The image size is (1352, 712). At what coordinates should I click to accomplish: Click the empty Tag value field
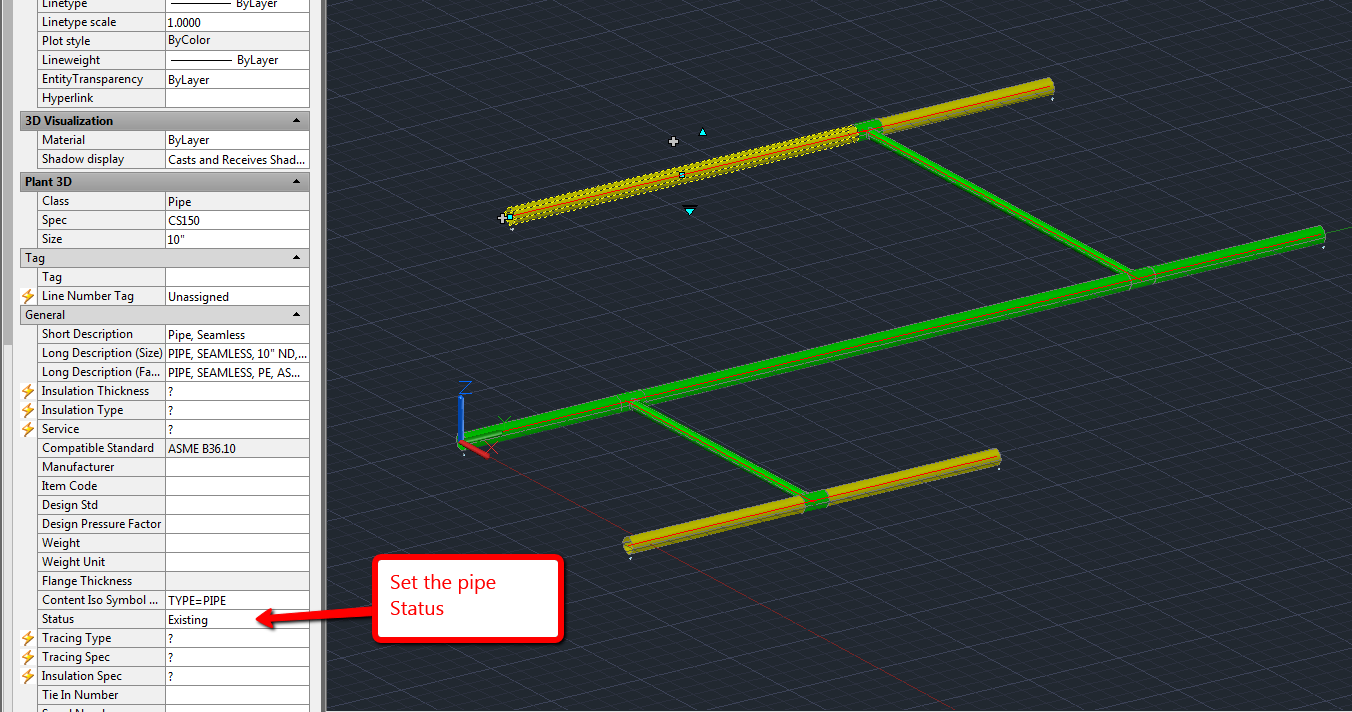(237, 277)
